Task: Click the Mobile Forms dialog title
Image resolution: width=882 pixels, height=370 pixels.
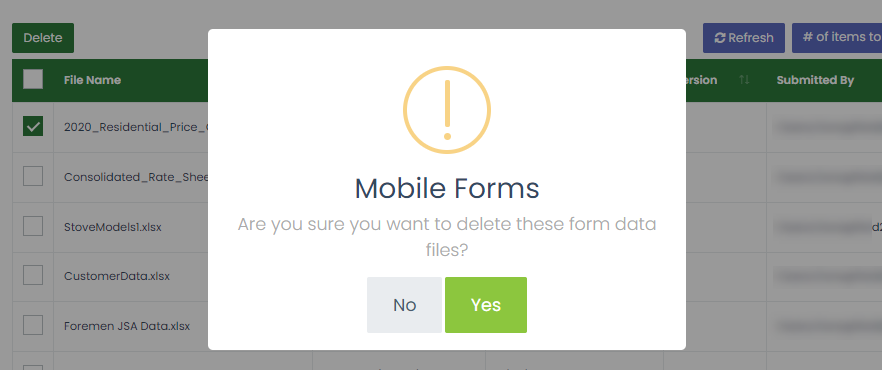Action: pos(447,188)
